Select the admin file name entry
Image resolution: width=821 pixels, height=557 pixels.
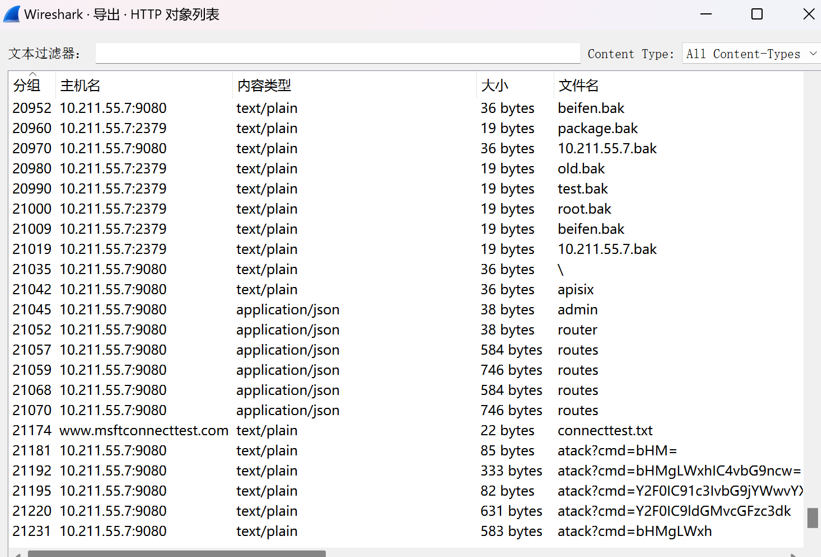pyautogui.click(x=577, y=309)
